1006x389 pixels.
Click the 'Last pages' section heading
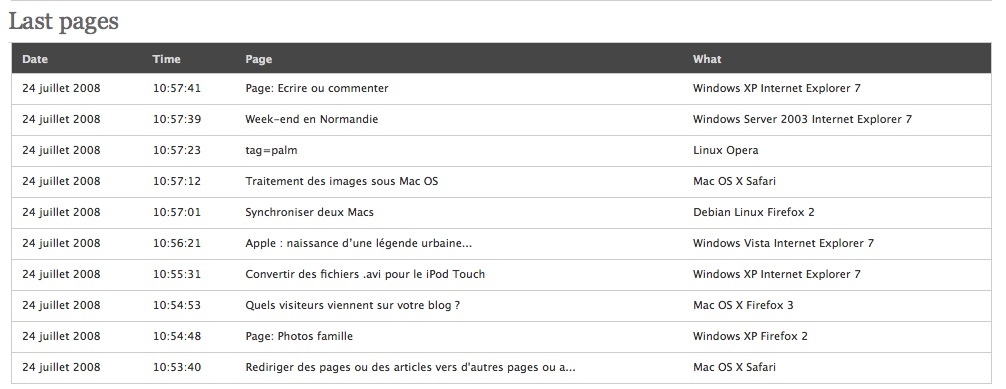click(64, 22)
